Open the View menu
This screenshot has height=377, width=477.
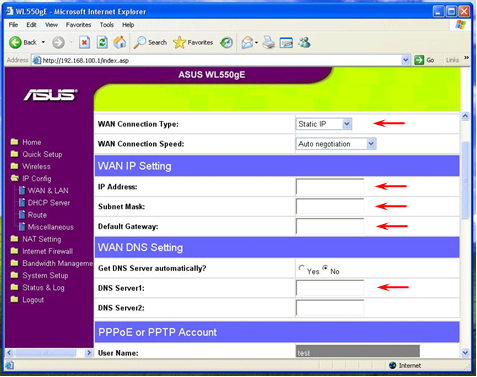(x=51, y=25)
